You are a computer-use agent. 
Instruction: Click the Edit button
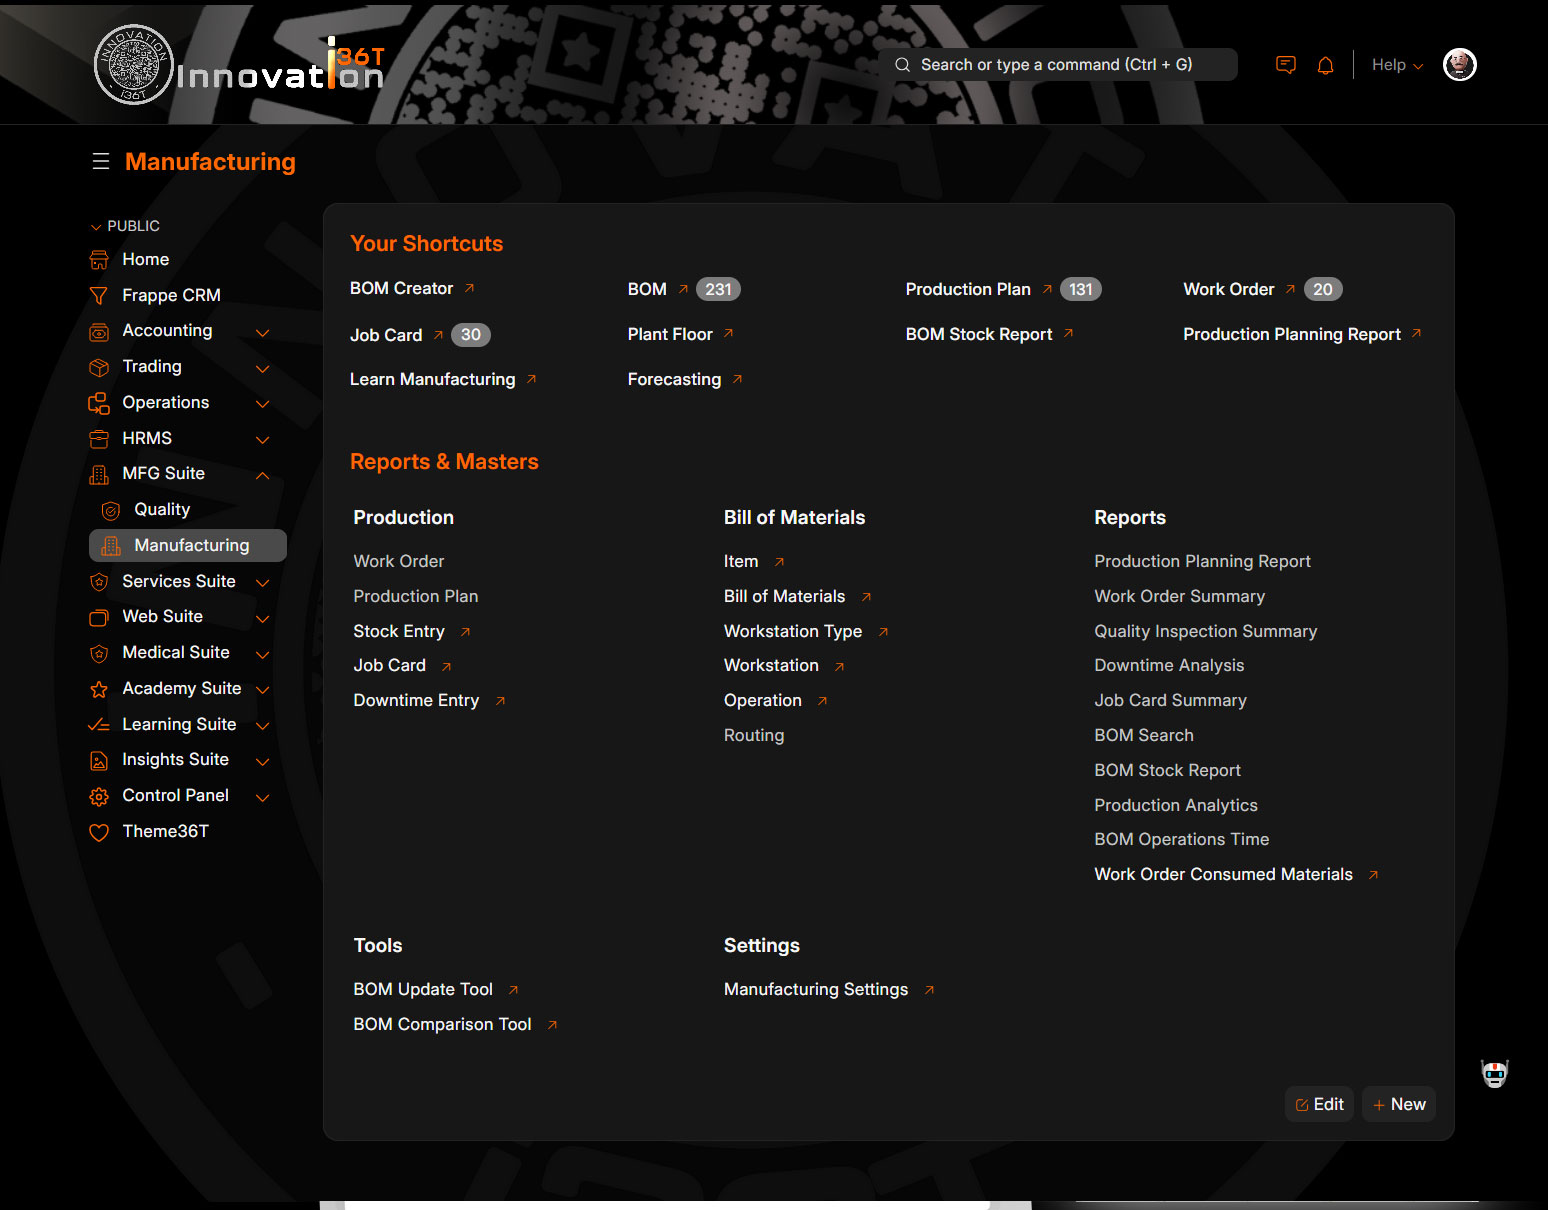[x=1319, y=1104]
